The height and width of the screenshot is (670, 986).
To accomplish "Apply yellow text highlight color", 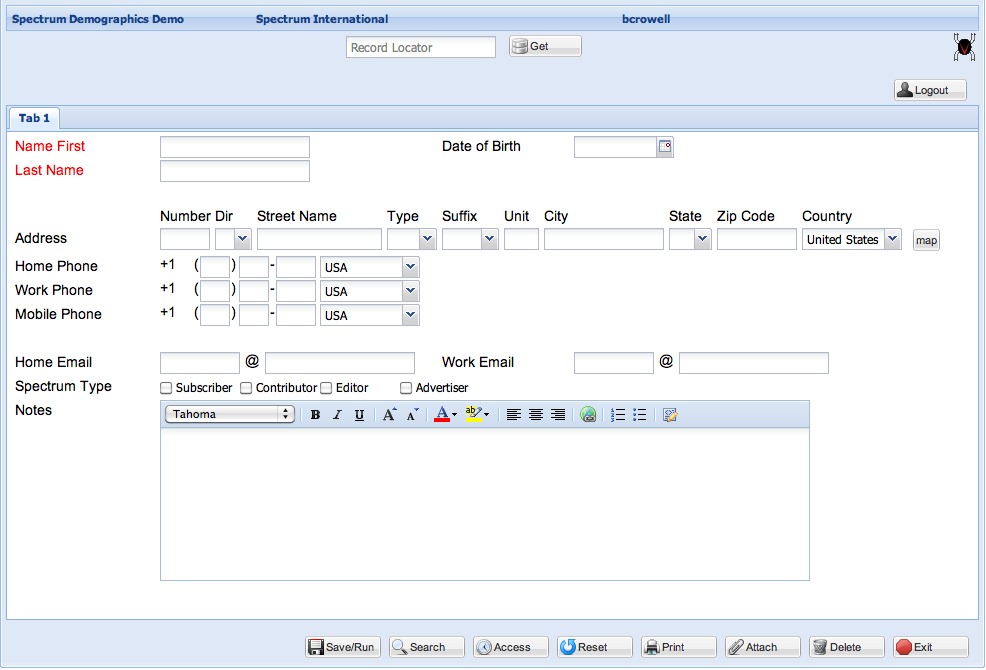I will click(x=474, y=415).
